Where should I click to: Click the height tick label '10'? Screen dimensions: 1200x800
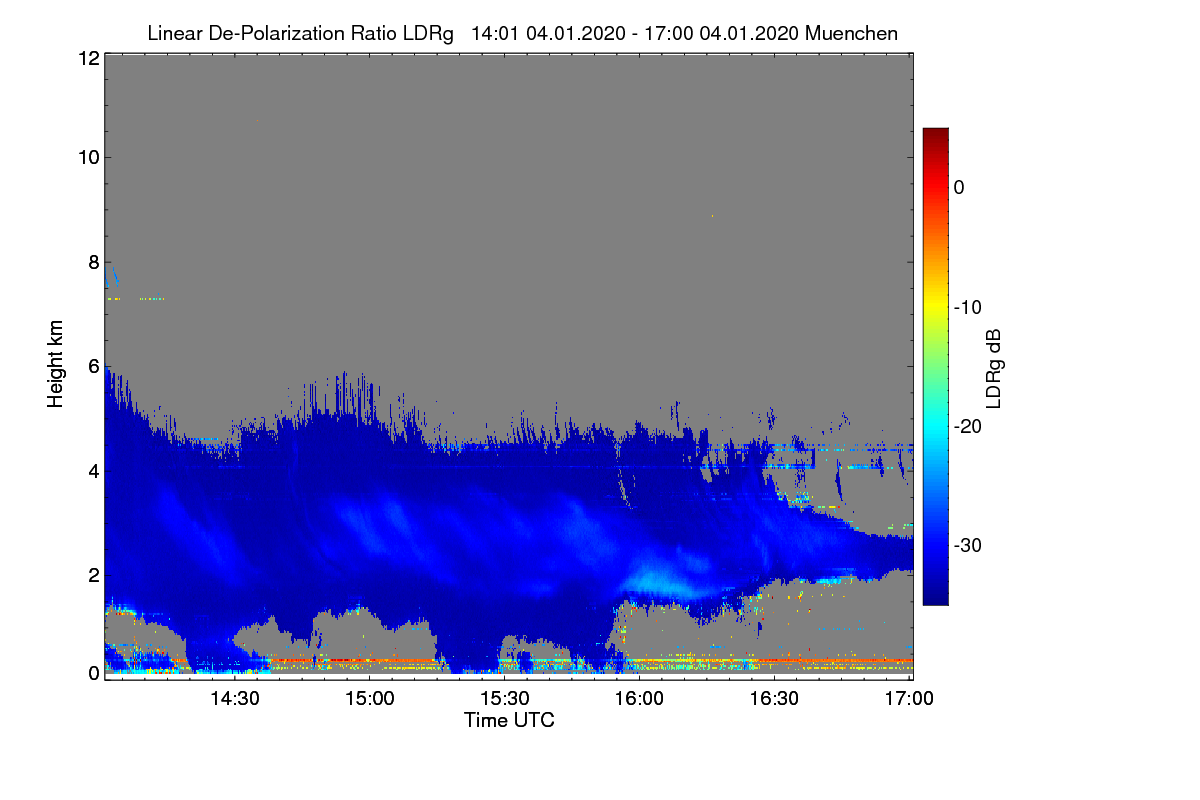87,157
